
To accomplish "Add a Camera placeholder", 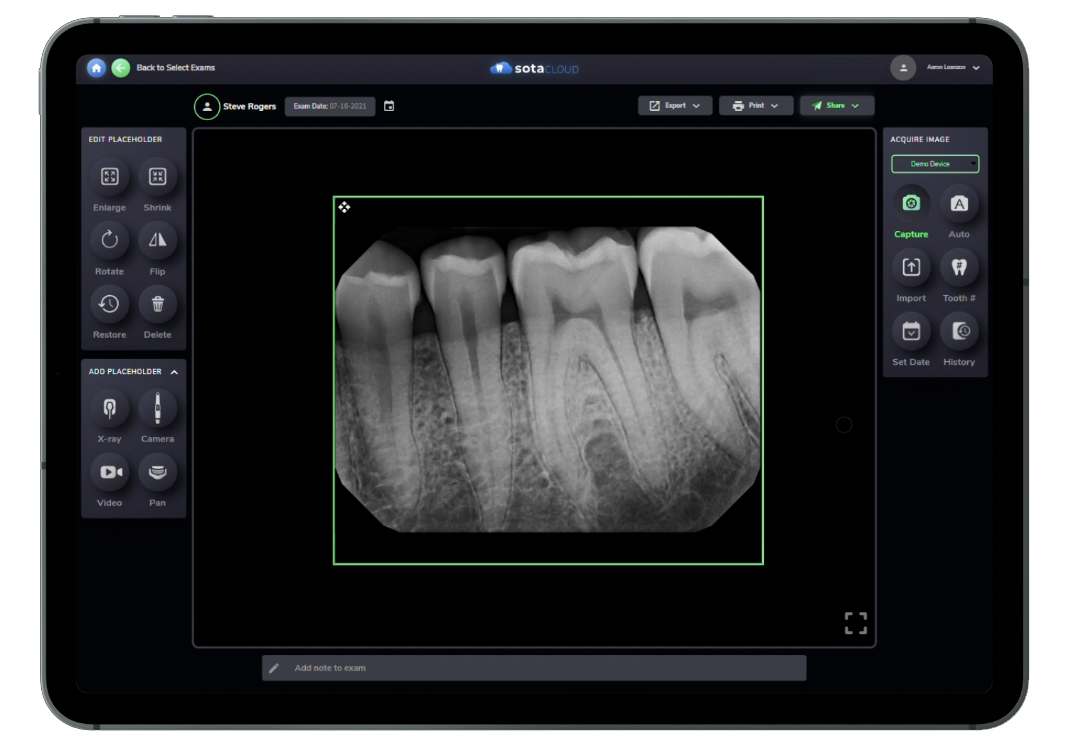I will click(x=157, y=408).
